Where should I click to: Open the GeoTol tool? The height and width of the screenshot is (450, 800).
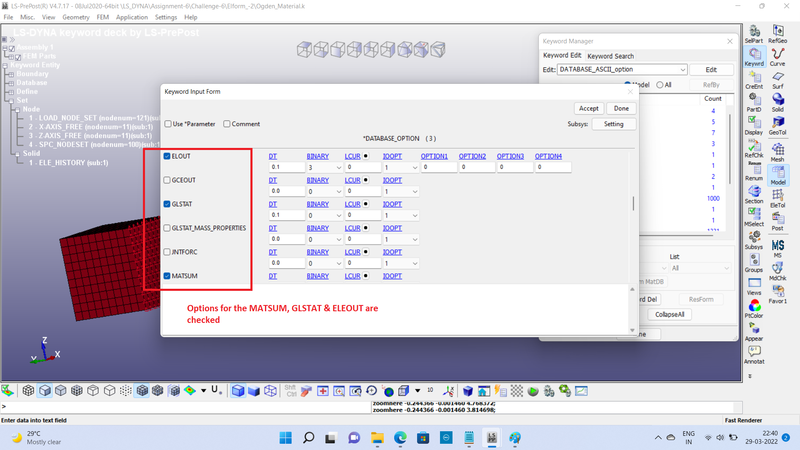(x=778, y=126)
